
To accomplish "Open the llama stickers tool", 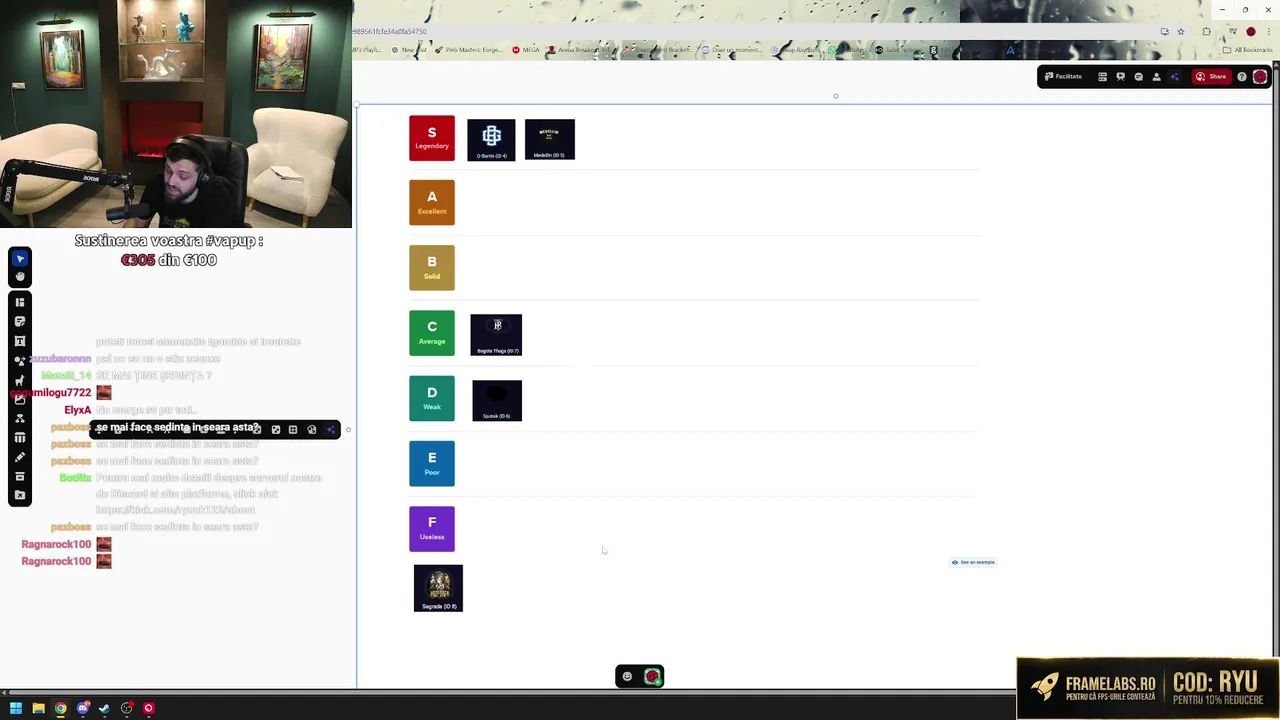I will tap(20, 380).
